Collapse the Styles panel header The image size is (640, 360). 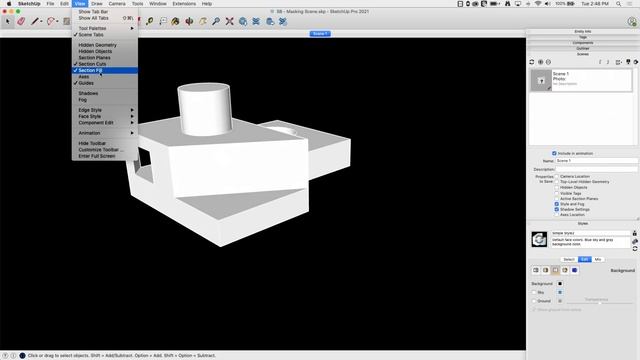tap(583, 224)
